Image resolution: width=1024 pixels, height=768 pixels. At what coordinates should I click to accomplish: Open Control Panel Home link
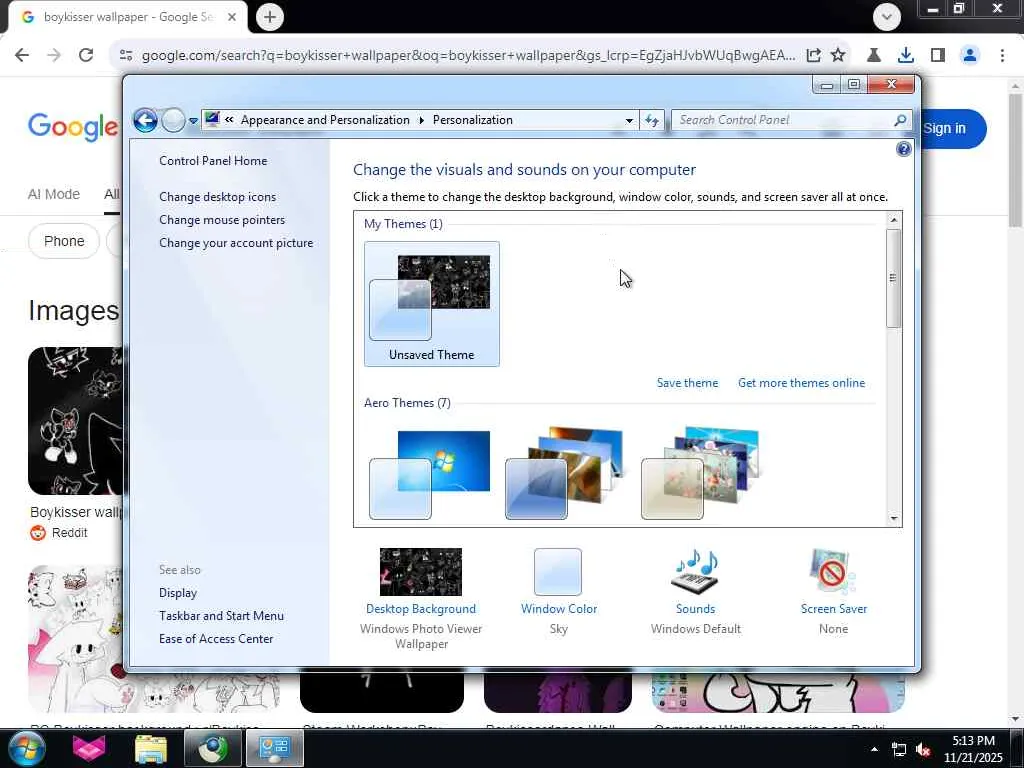tap(213, 161)
